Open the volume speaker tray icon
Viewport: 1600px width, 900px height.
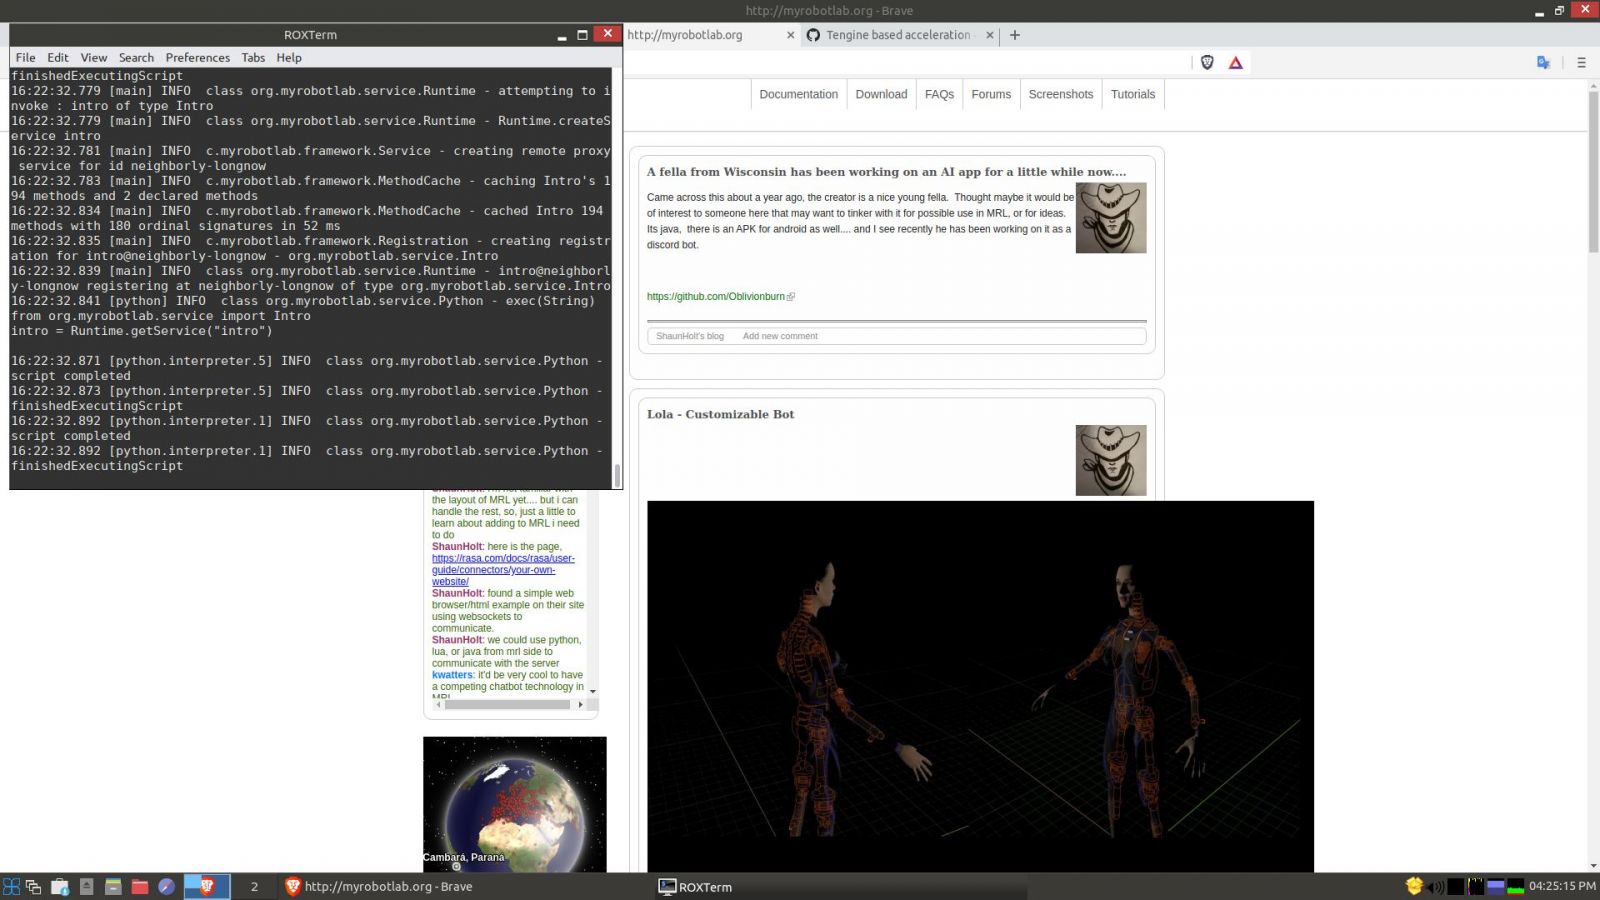(1436, 886)
